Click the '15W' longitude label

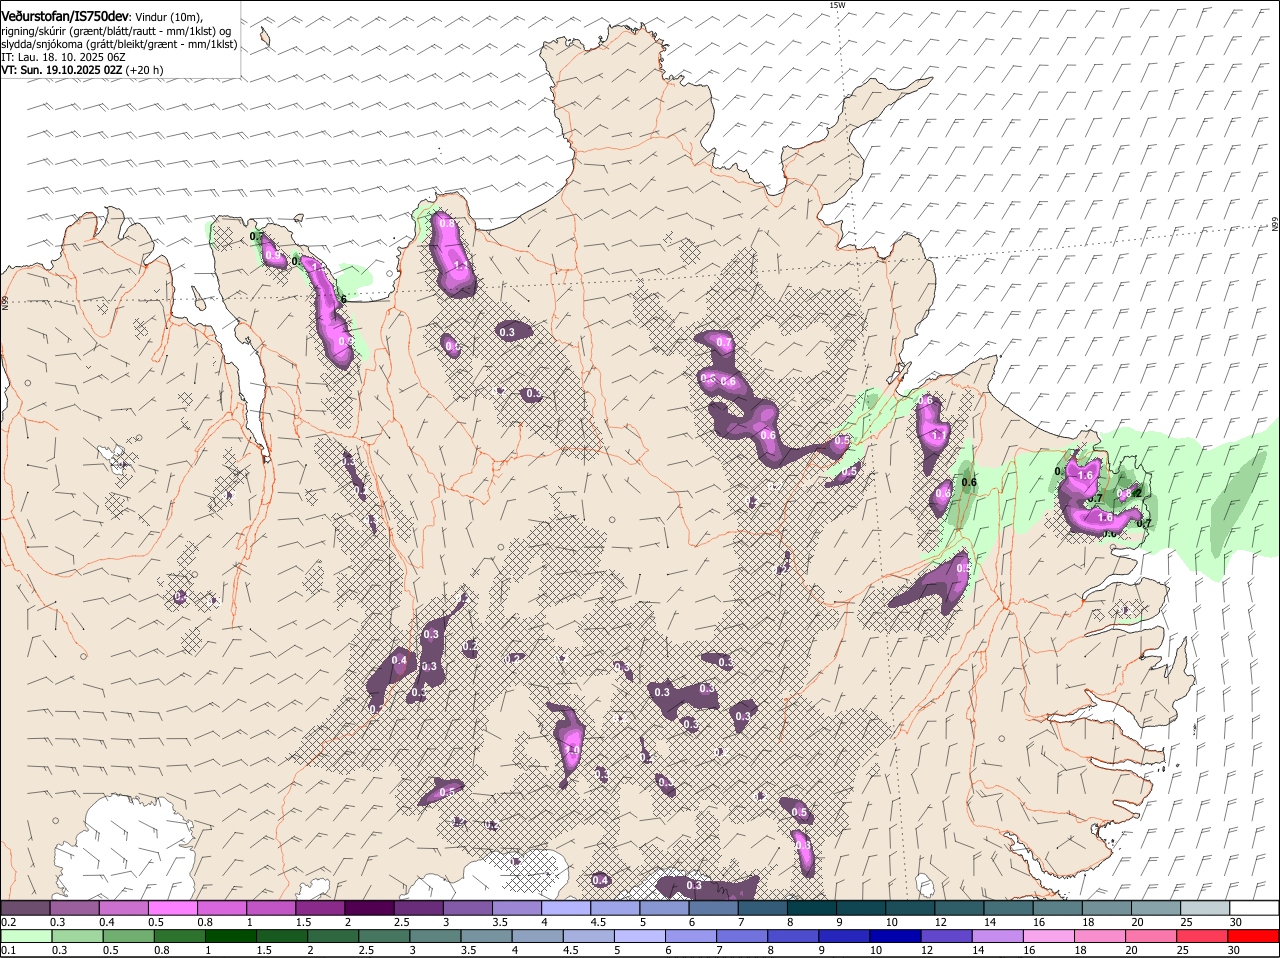(837, 5)
